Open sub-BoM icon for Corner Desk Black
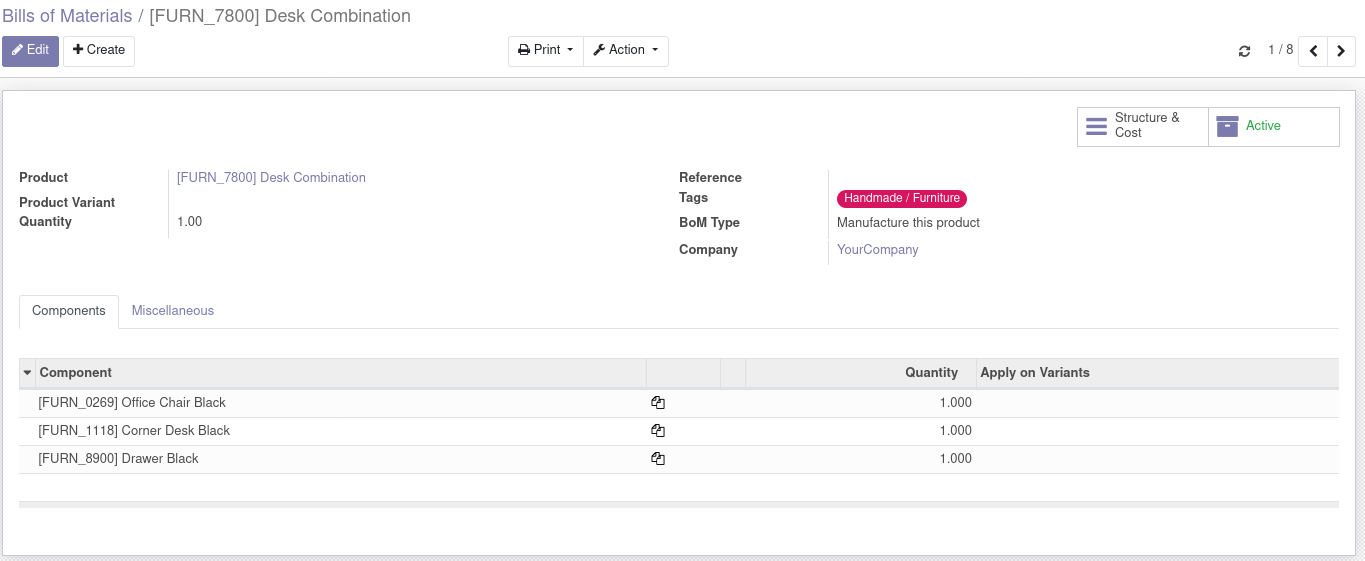Screen dimensions: 1365x561 [658, 431]
